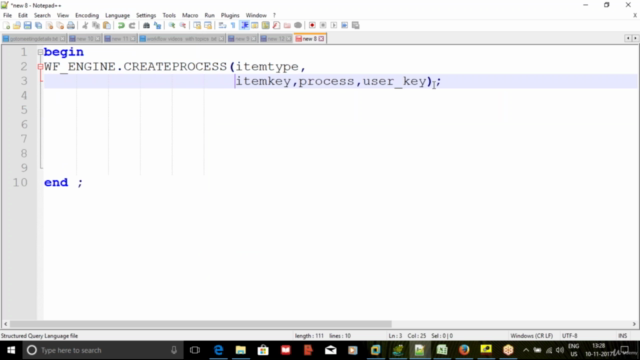The width and height of the screenshot is (640, 360).
Task: Switch to the workflow videos tab
Action: [x=182, y=38]
